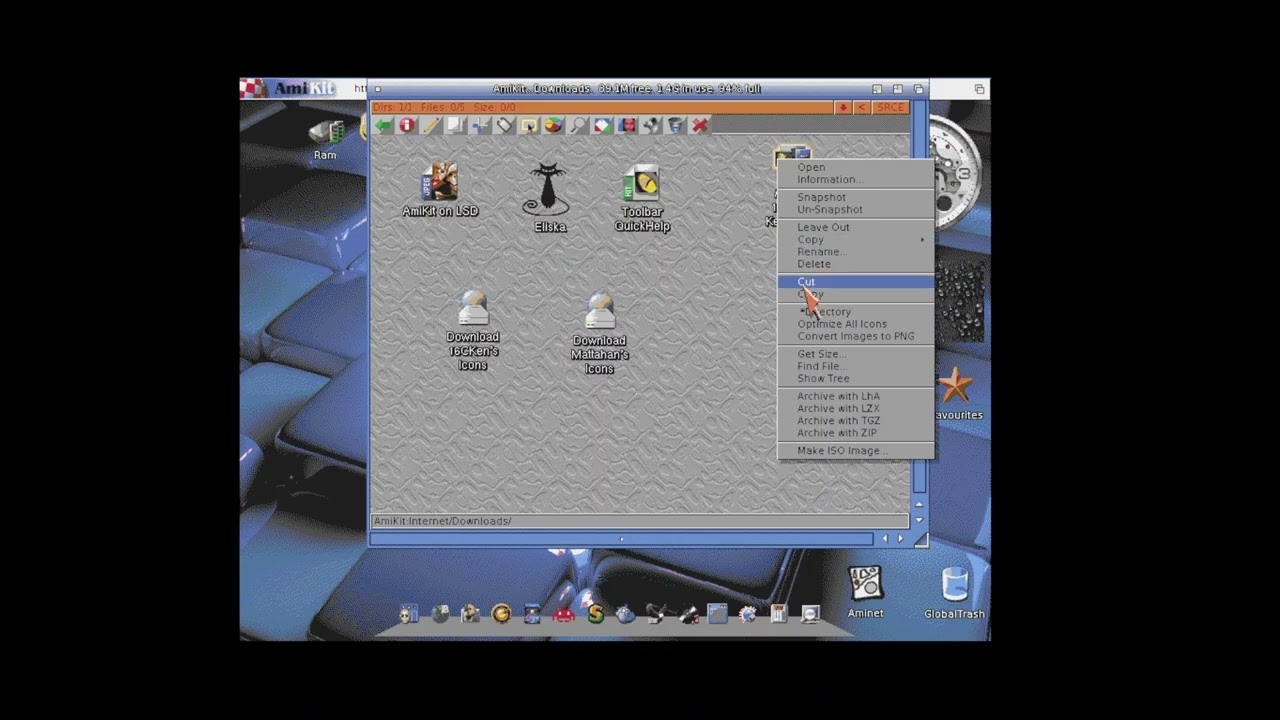This screenshot has height=720, width=1280.
Task: Open the GlobalTrash desktop icon
Action: point(954,592)
